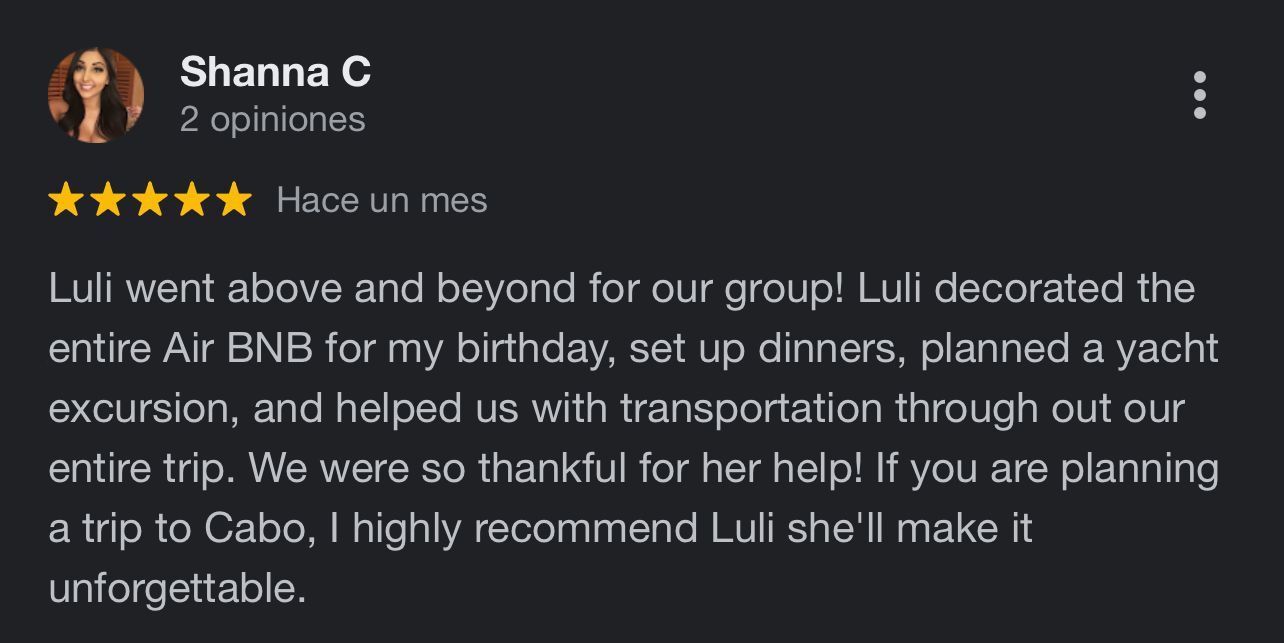1284x643 pixels.
Task: Click the third yellow rating star
Action: [150, 200]
